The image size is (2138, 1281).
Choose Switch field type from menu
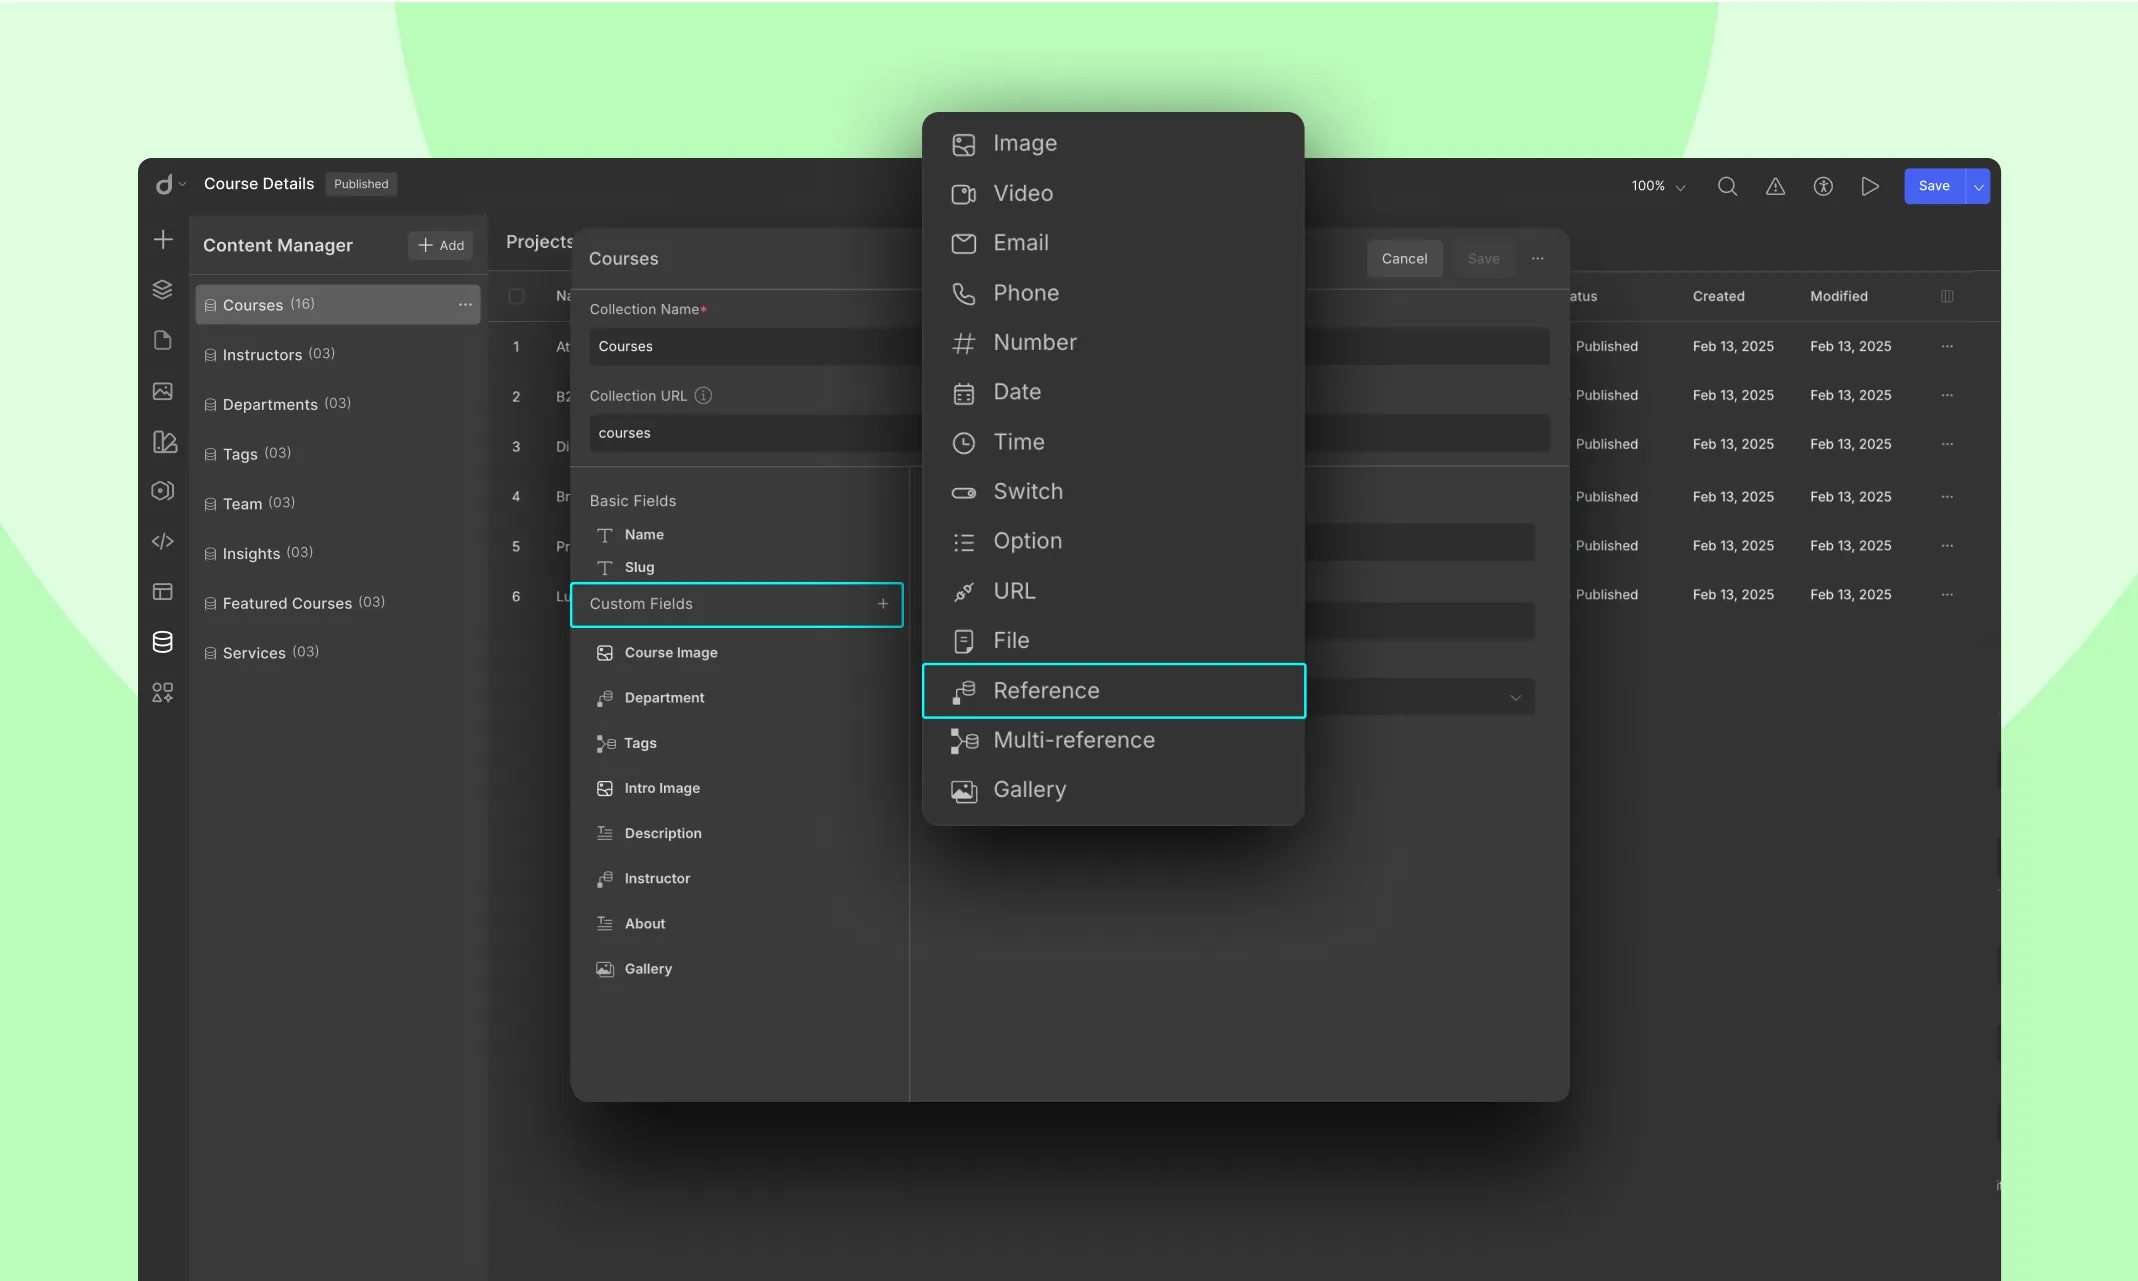click(1113, 491)
